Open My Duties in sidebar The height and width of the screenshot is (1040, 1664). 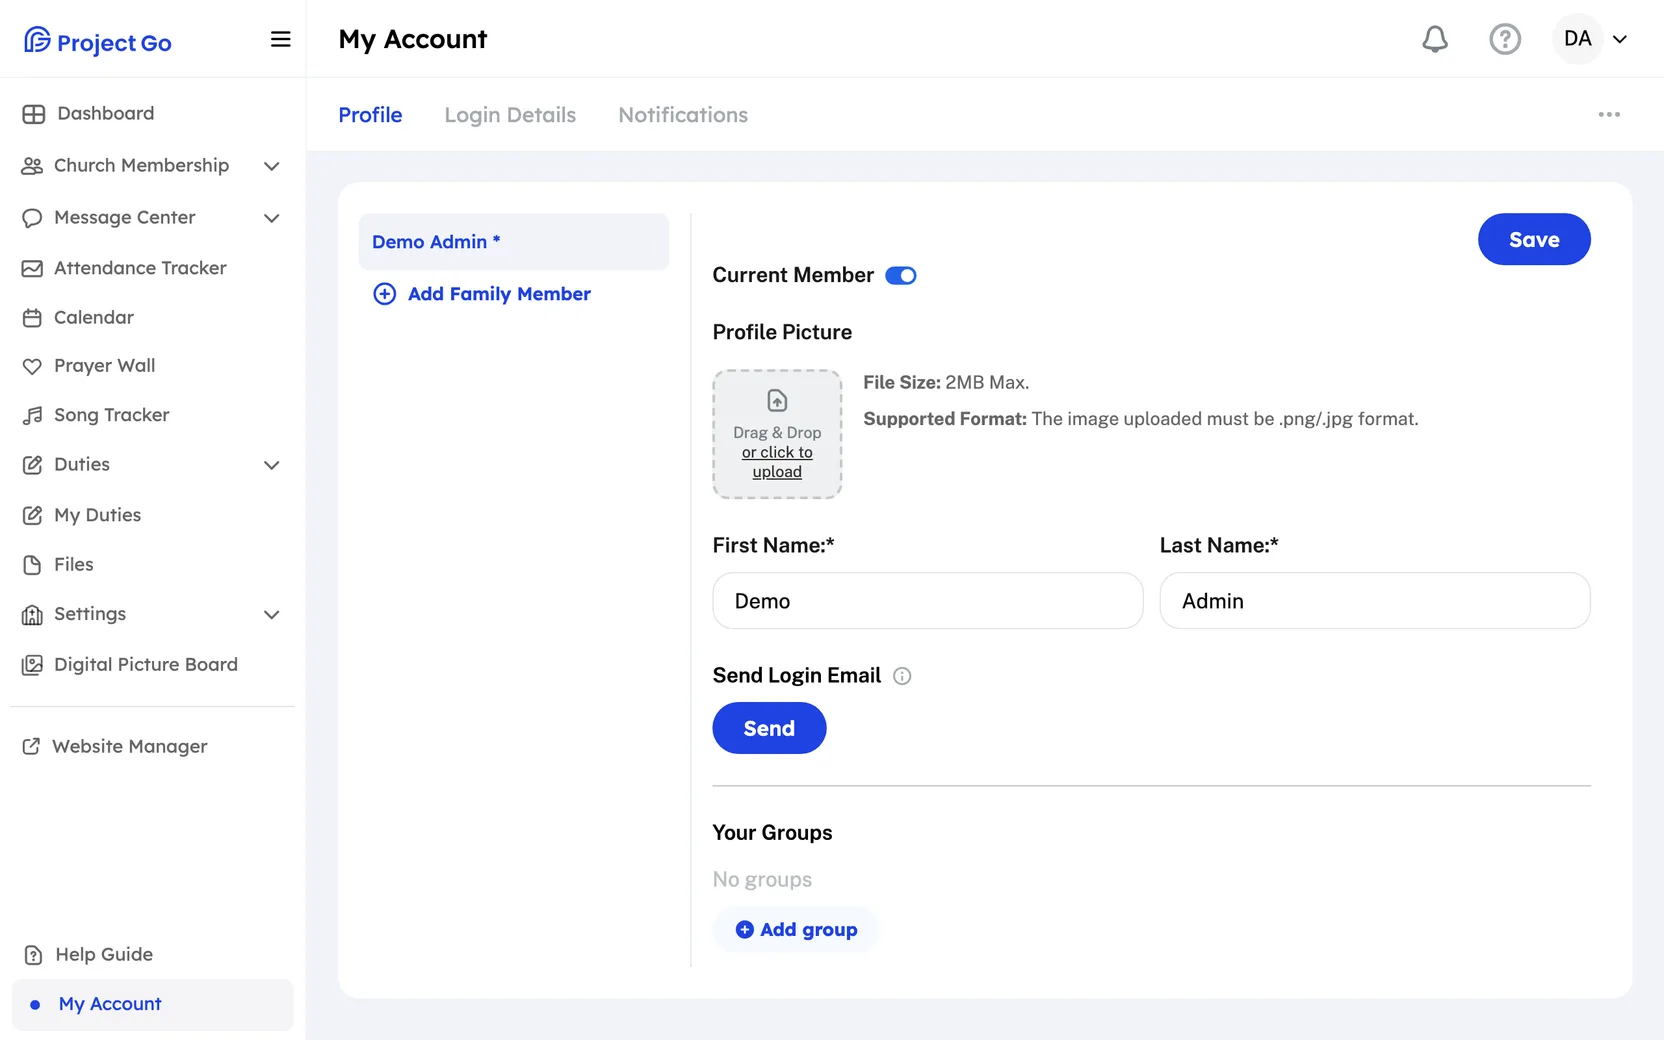(82, 516)
